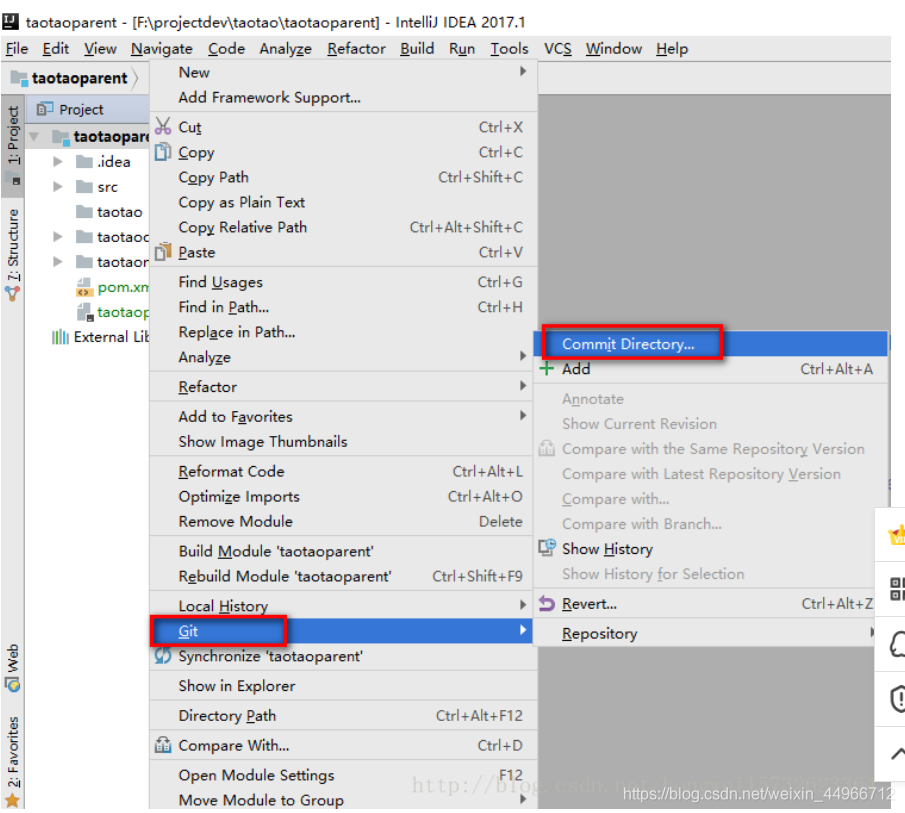Select Open Module Settings entry

[342, 775]
